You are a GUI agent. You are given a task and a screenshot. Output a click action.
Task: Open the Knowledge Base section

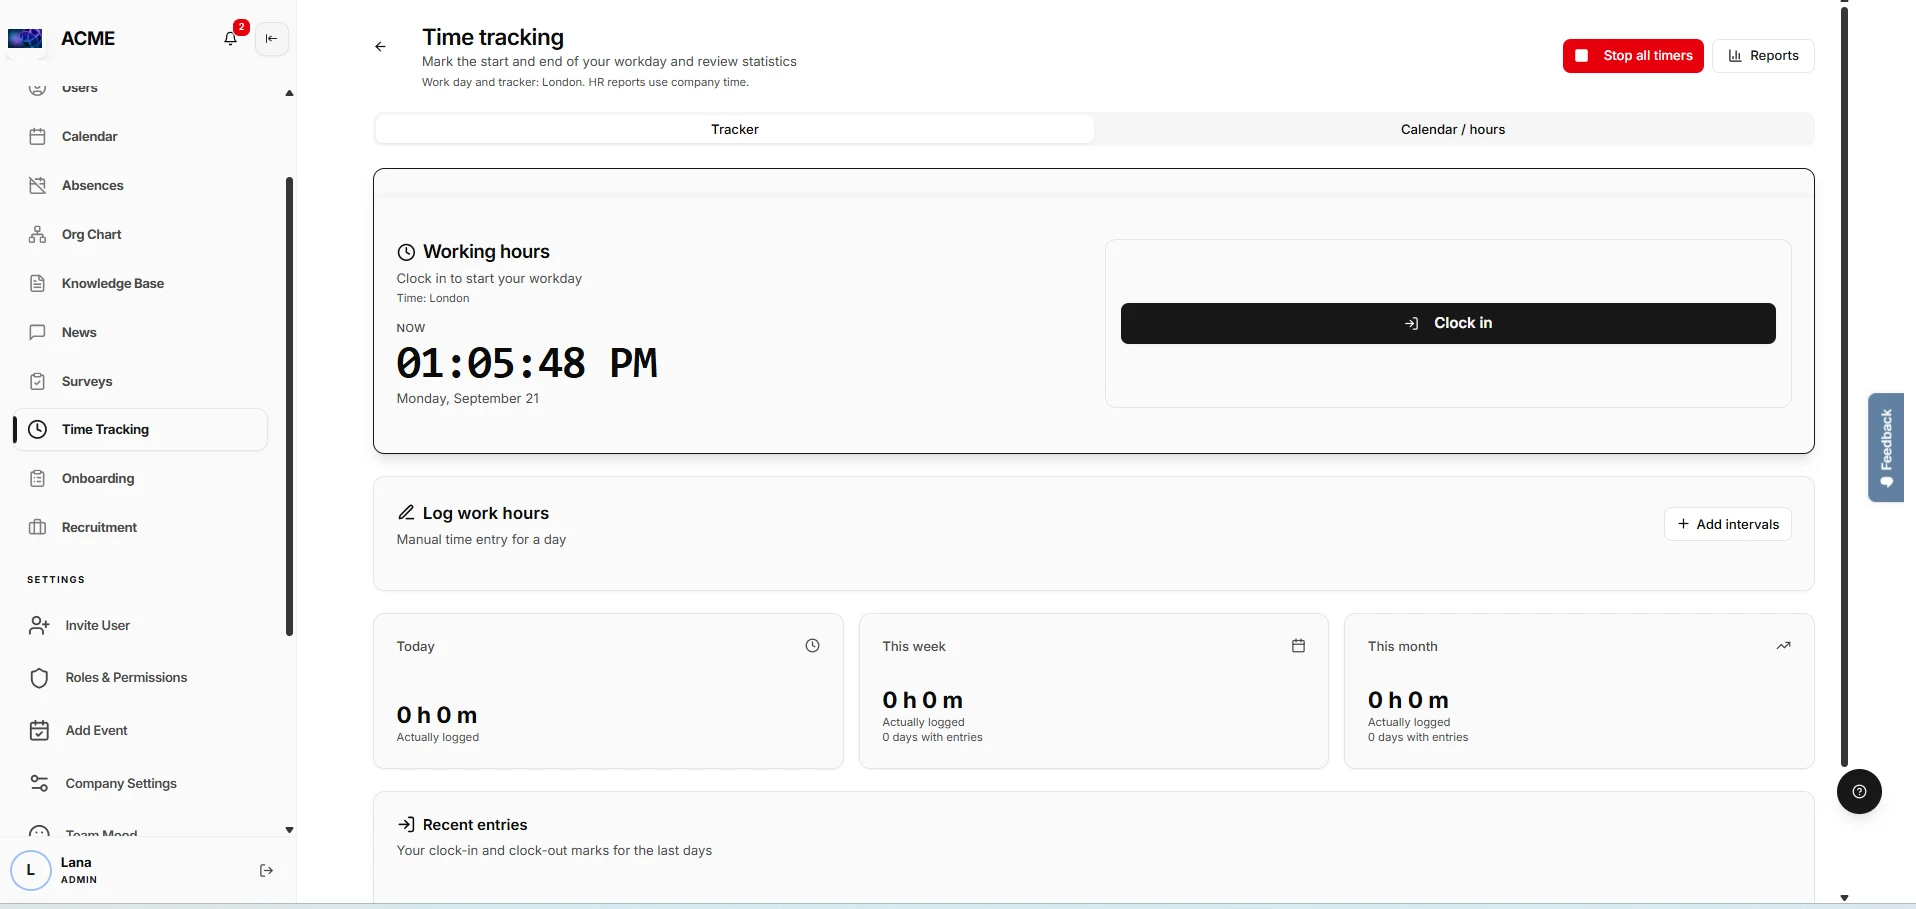140,283
